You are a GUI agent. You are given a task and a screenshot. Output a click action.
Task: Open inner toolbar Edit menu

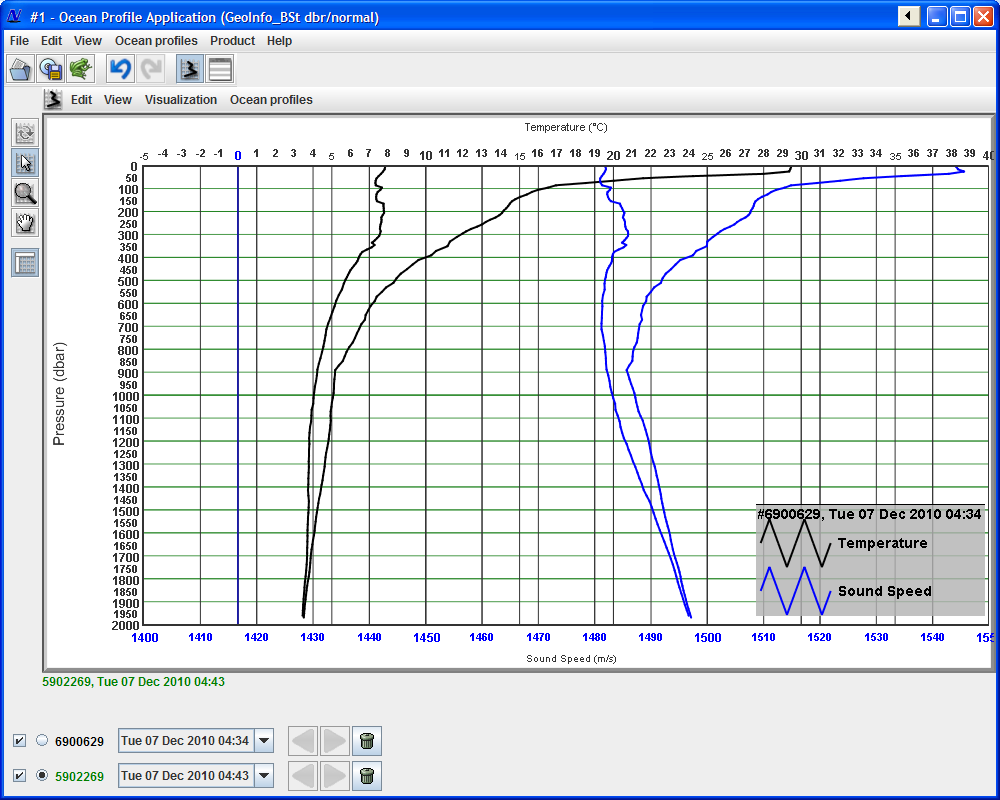click(x=82, y=100)
